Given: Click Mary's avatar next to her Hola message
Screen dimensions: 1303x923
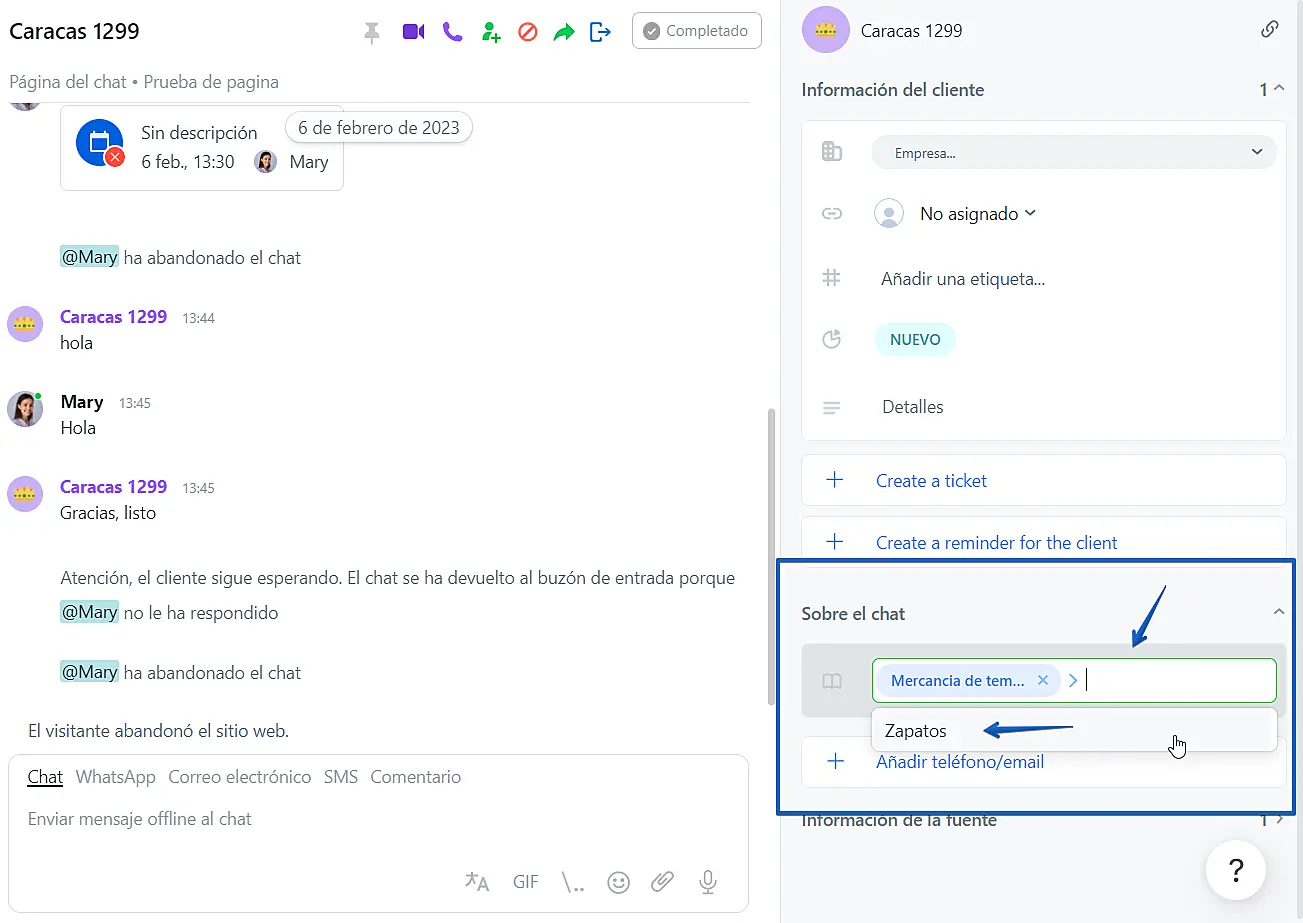Looking at the screenshot, I should coord(25,409).
